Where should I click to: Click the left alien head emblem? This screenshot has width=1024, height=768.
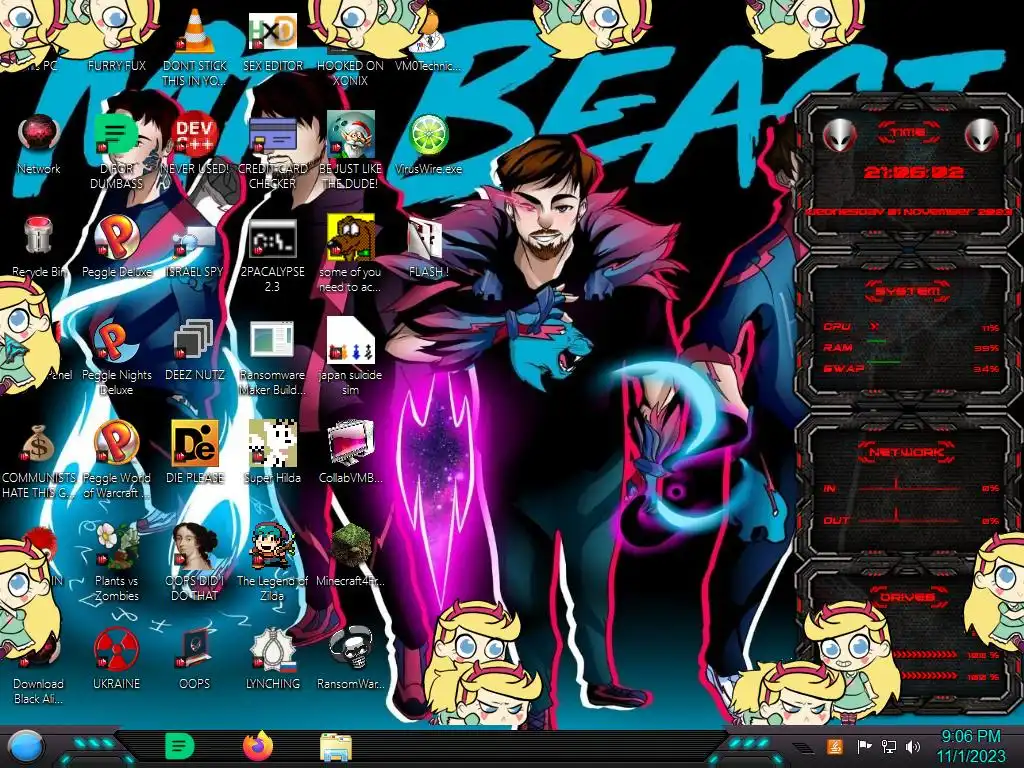(x=839, y=136)
